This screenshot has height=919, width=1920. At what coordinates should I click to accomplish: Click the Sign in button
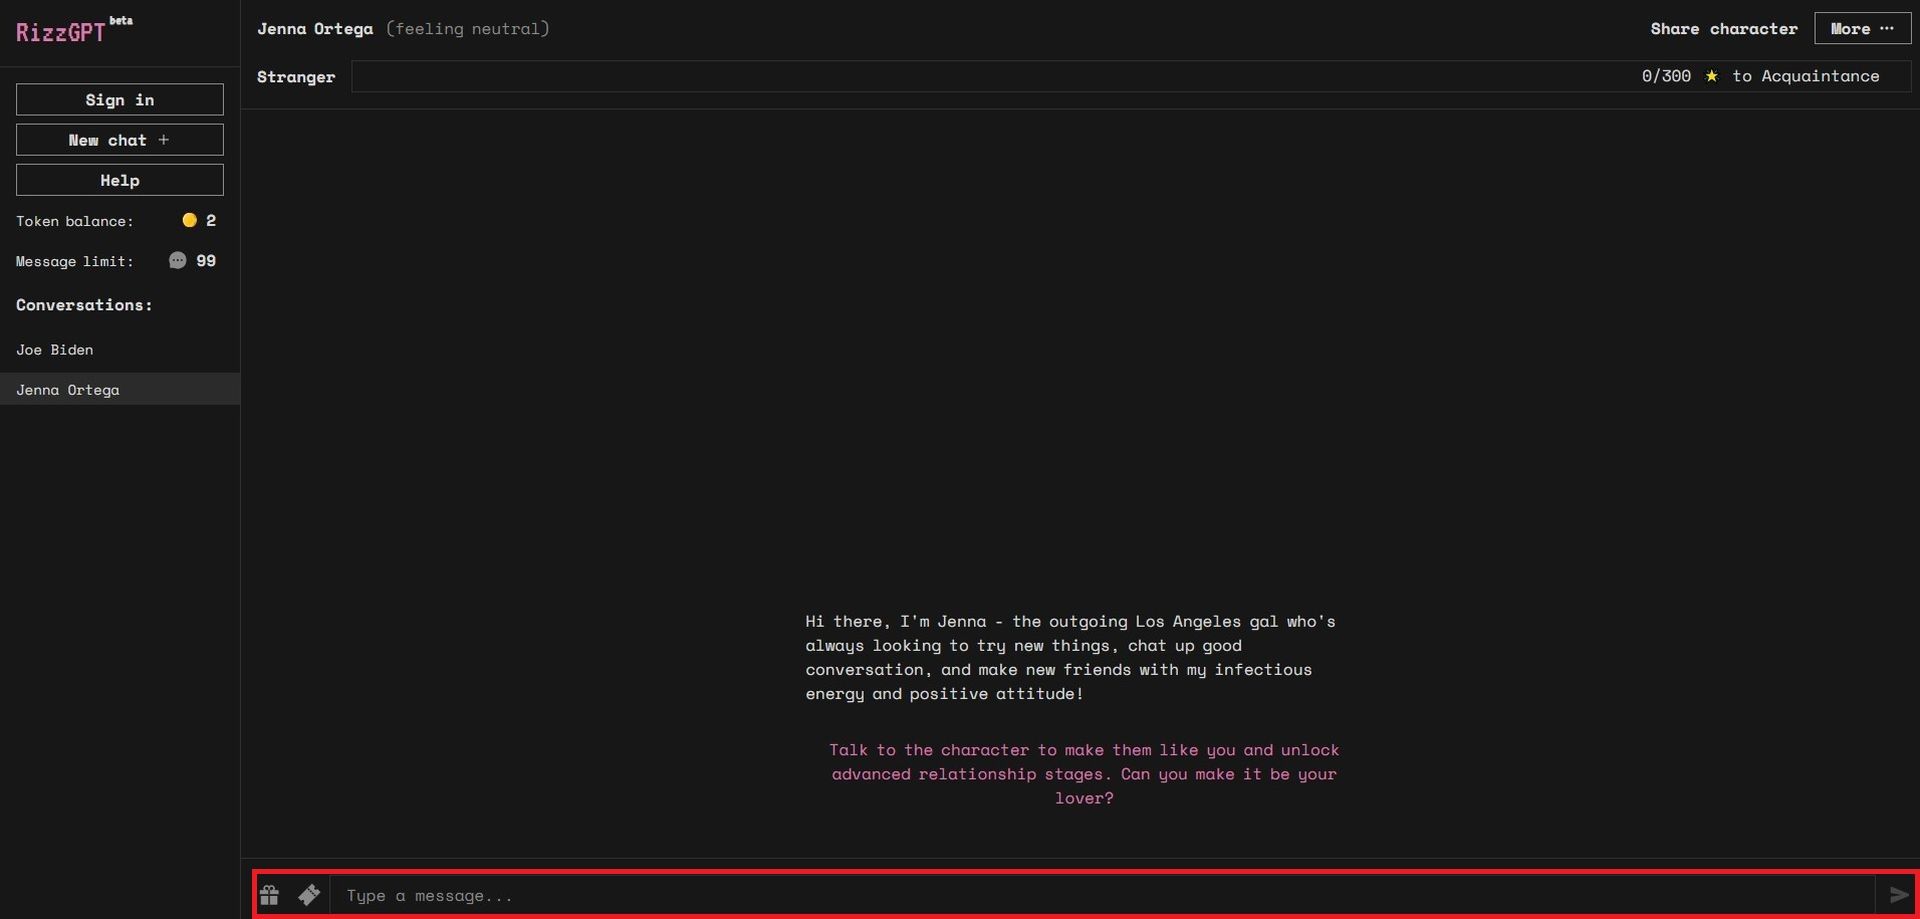pyautogui.click(x=120, y=100)
